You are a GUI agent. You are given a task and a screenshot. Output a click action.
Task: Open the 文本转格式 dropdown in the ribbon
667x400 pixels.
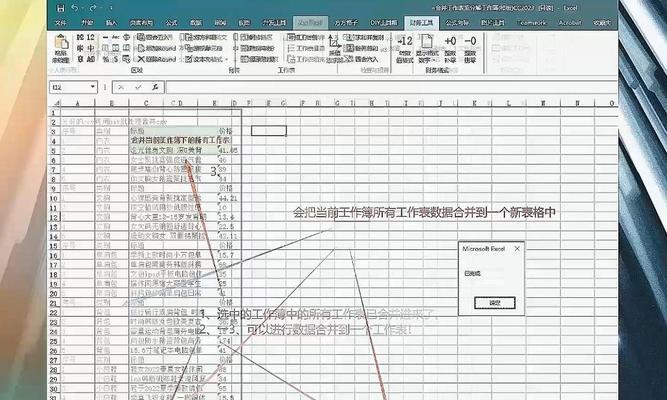tap(207, 59)
